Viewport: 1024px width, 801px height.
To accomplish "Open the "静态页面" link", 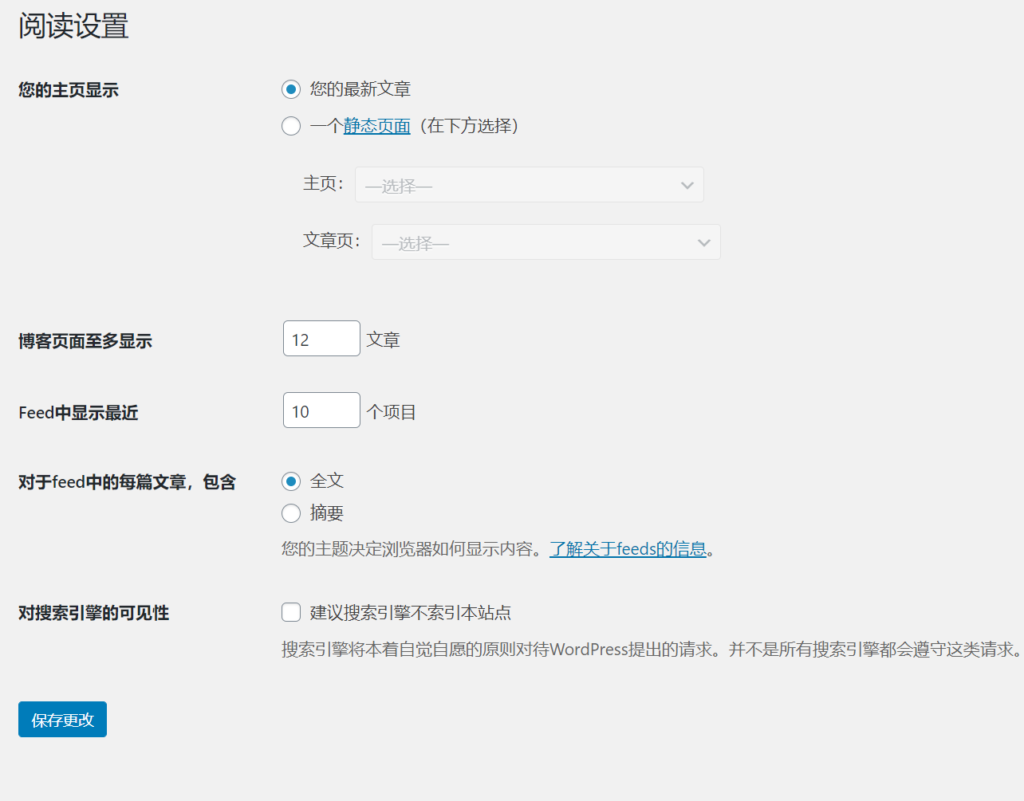I will click(x=375, y=126).
